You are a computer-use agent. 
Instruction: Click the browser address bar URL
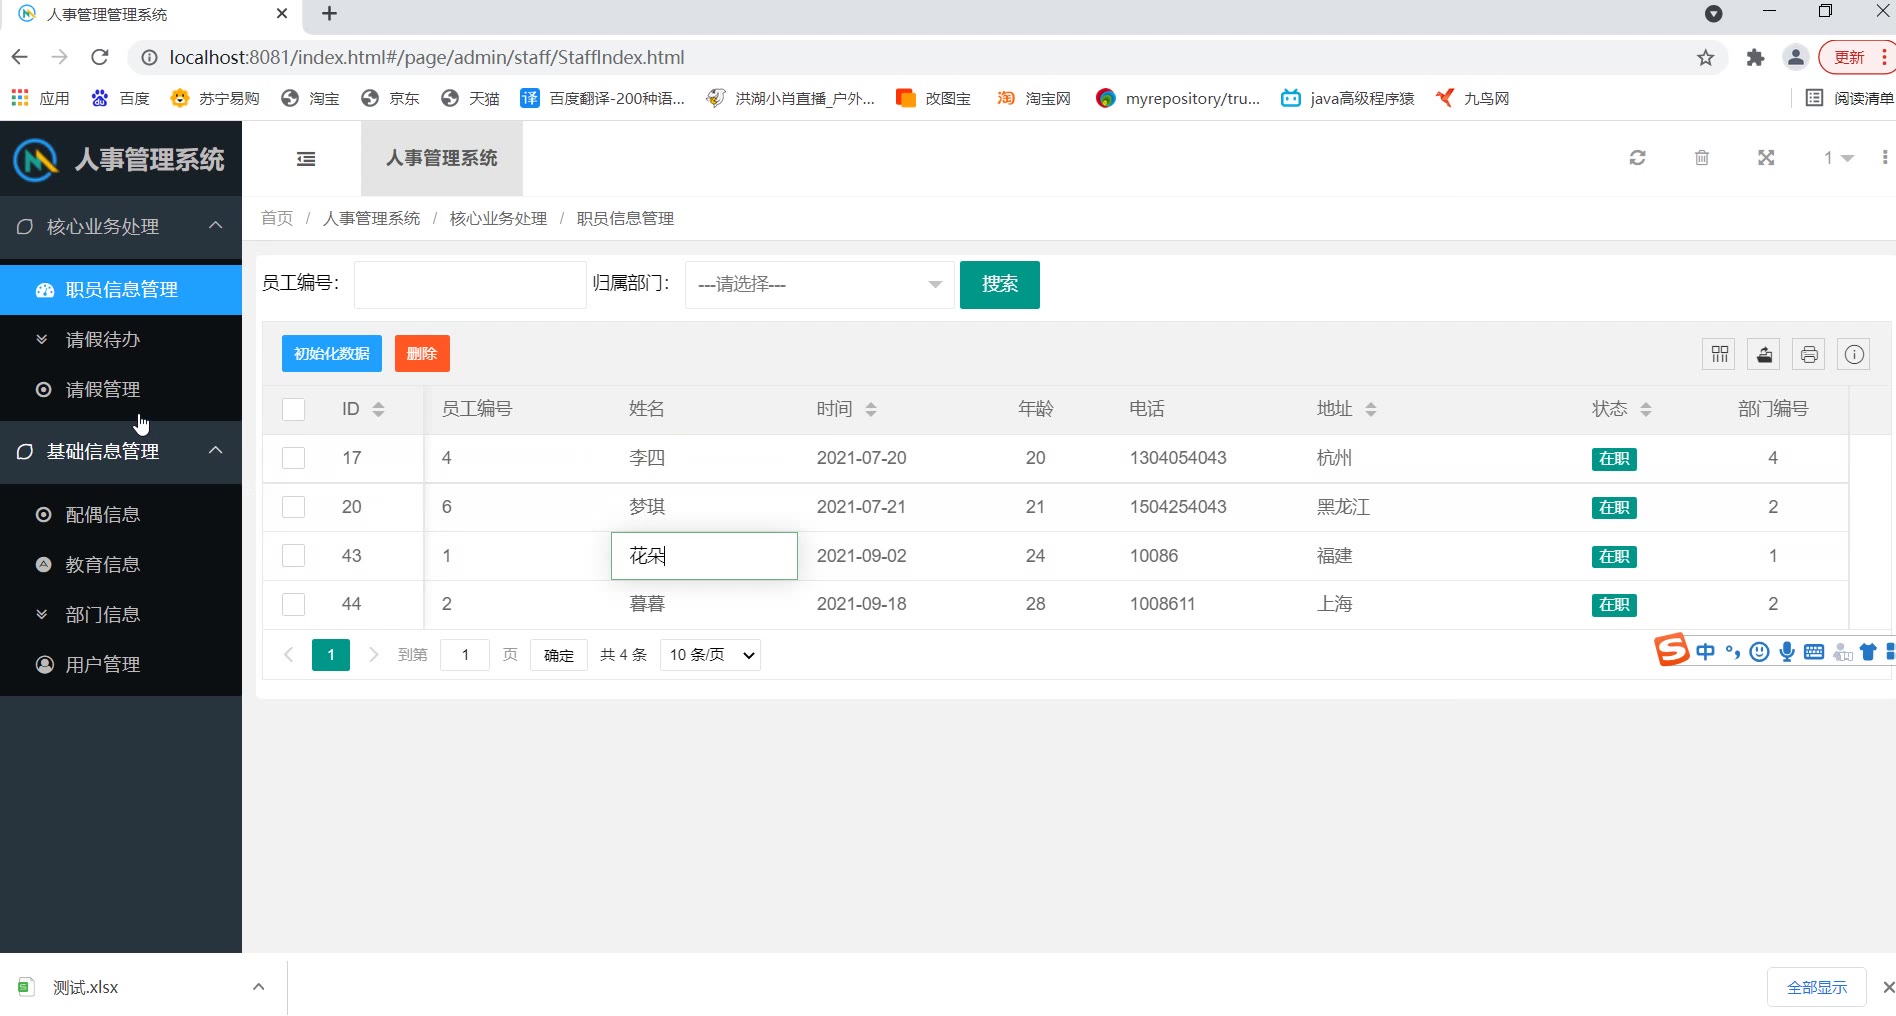click(427, 58)
